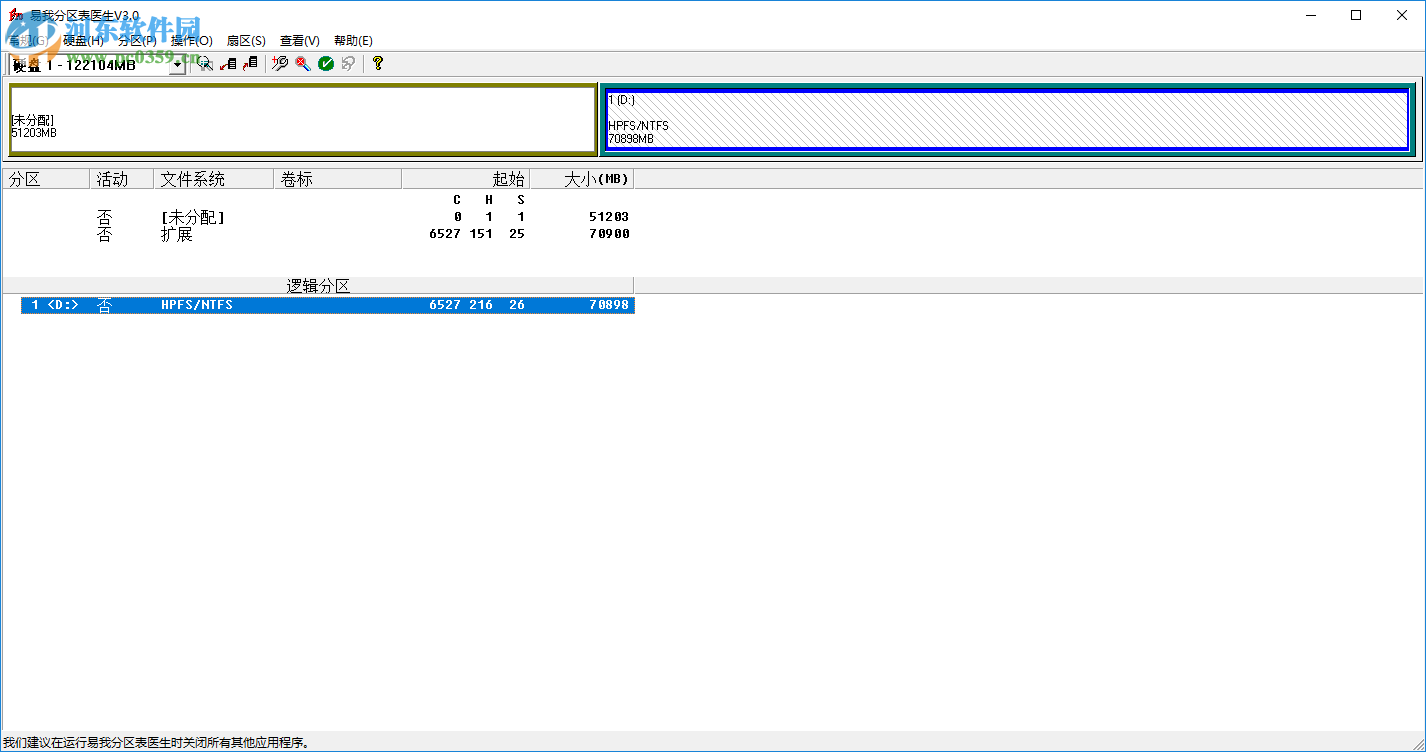Click the app icon in the title bar
1426x752 pixels.
tap(15, 15)
